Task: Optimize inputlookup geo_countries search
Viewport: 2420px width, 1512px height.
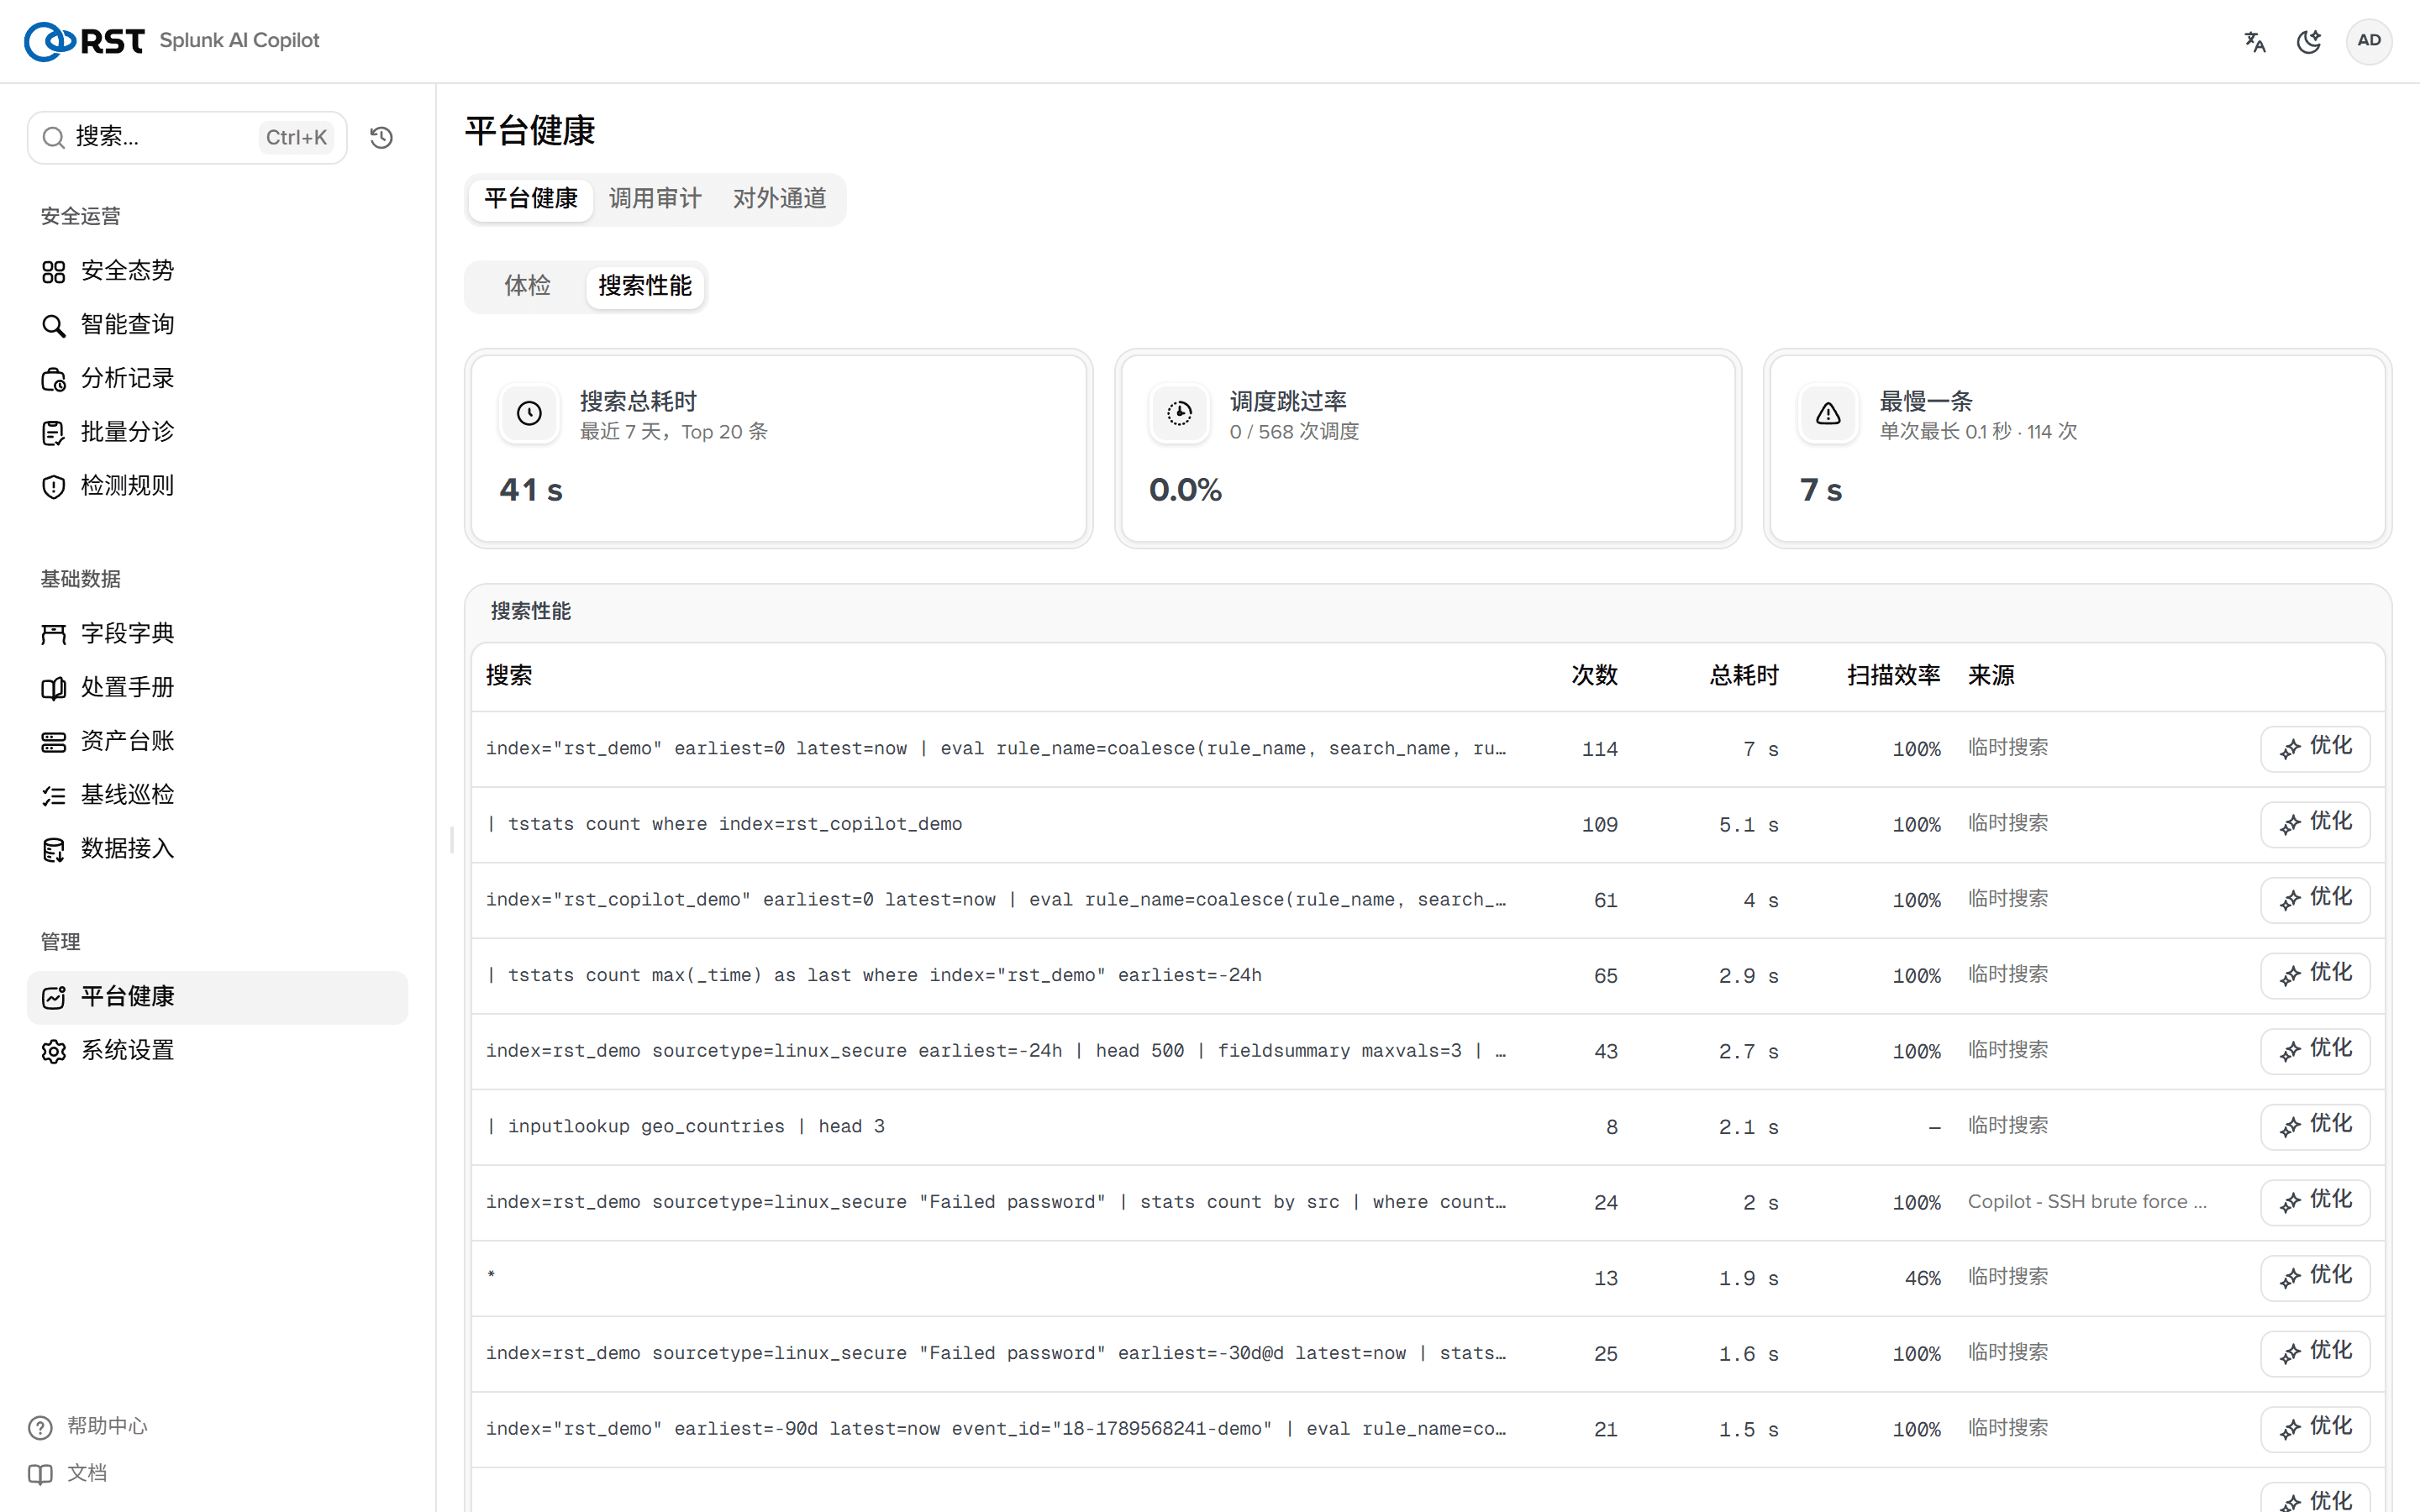Action: (2315, 1126)
